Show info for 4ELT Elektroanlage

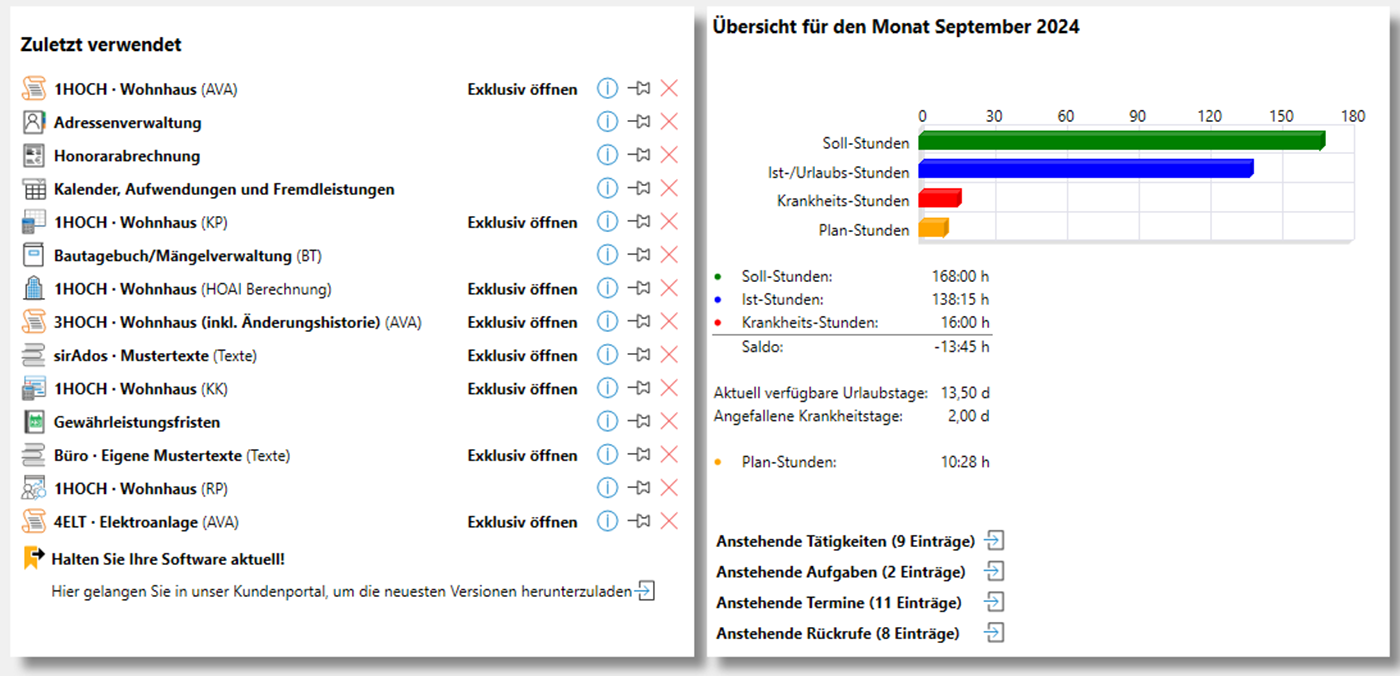pyautogui.click(x=607, y=521)
